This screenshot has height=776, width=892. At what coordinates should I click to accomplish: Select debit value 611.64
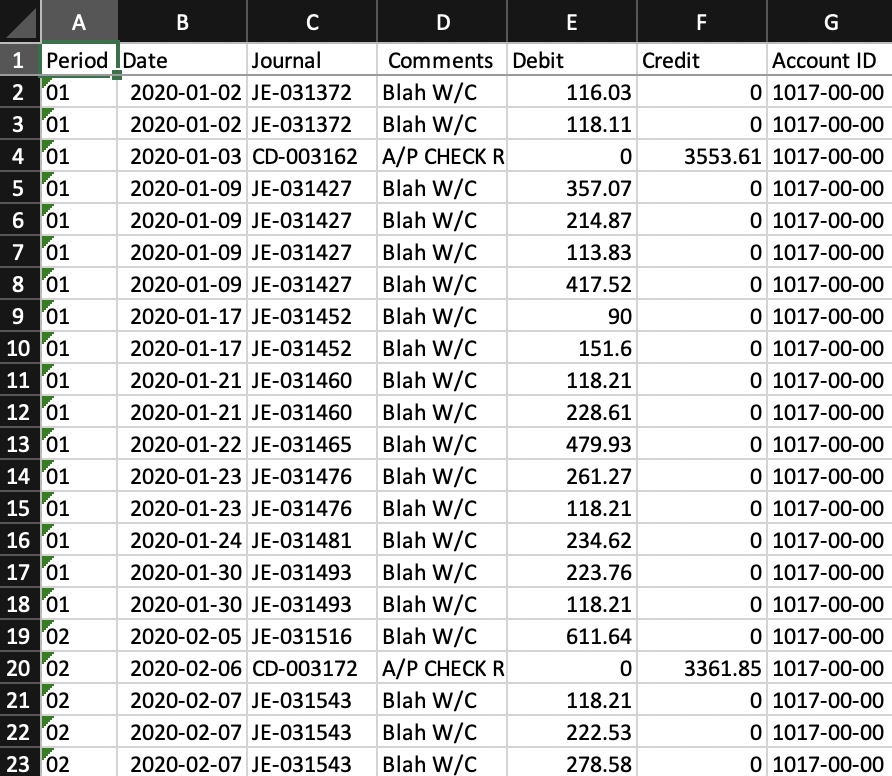(x=572, y=635)
